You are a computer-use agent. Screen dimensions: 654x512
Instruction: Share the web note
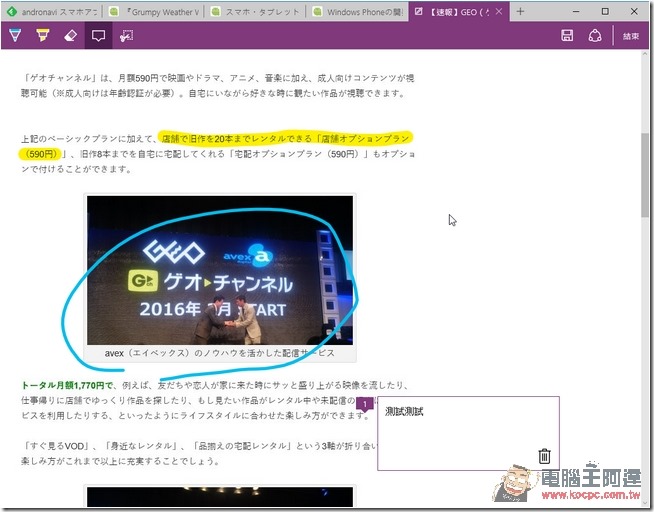595,36
